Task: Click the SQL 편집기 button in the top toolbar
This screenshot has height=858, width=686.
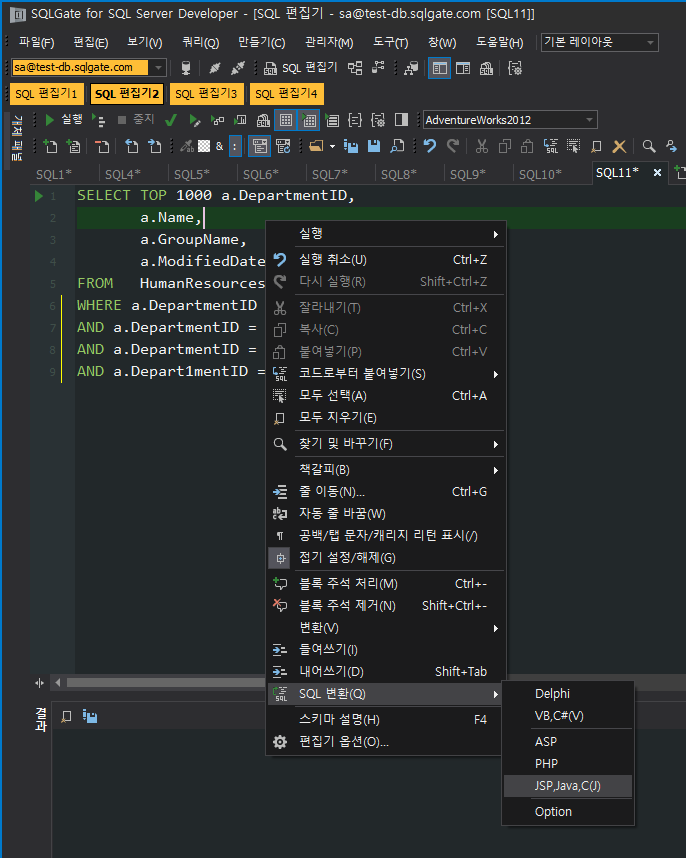Action: pyautogui.click(x=300, y=68)
